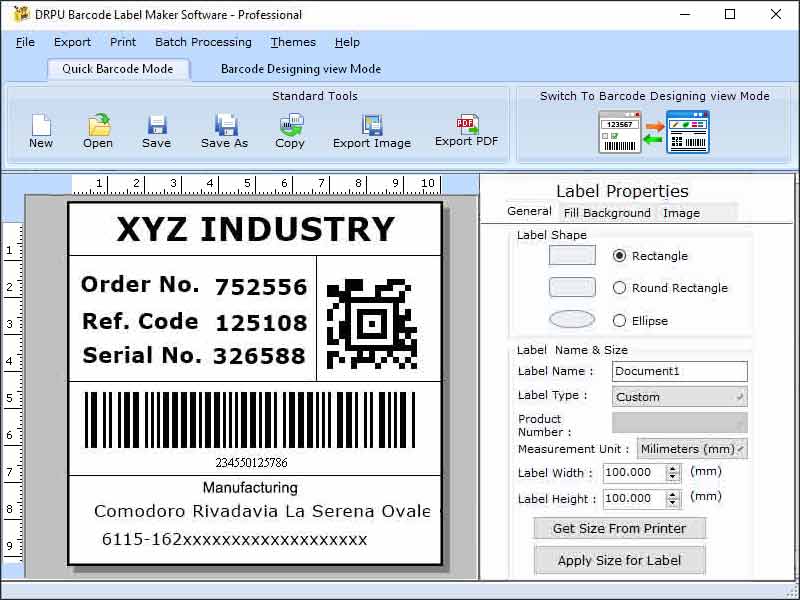The height and width of the screenshot is (600, 800).
Task: Select the Ellipse label shape
Action: [621, 319]
